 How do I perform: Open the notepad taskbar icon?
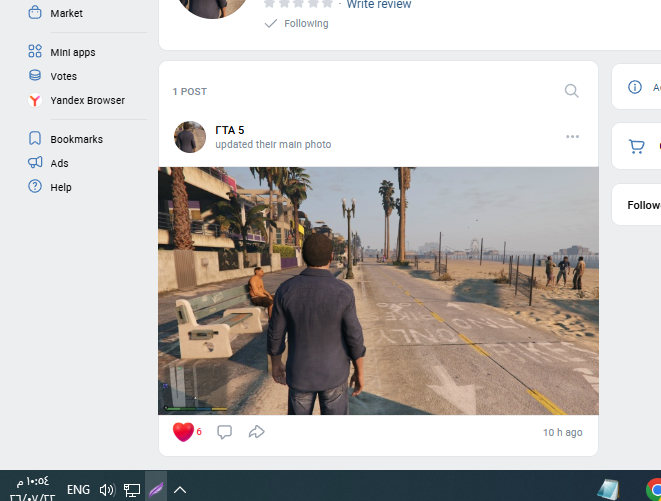[607, 490]
